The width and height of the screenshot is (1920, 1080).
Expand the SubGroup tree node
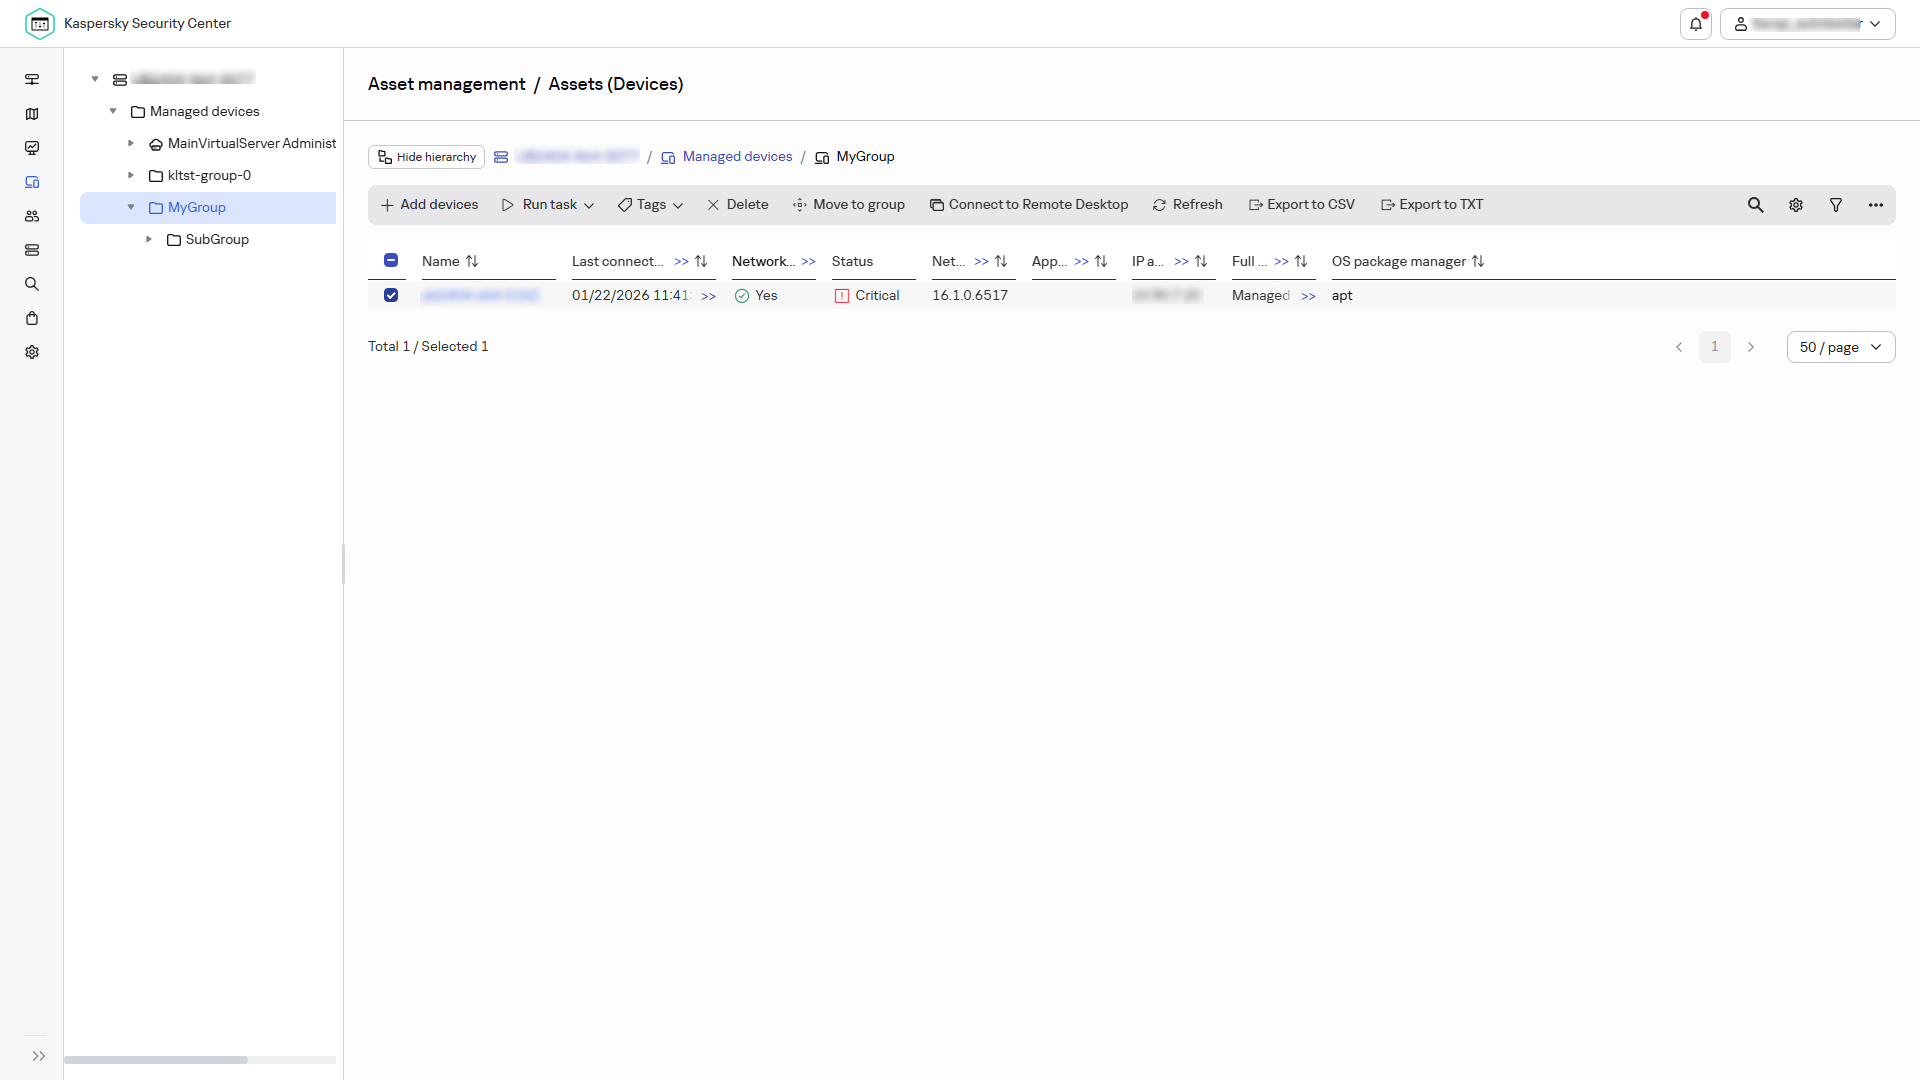(x=149, y=239)
